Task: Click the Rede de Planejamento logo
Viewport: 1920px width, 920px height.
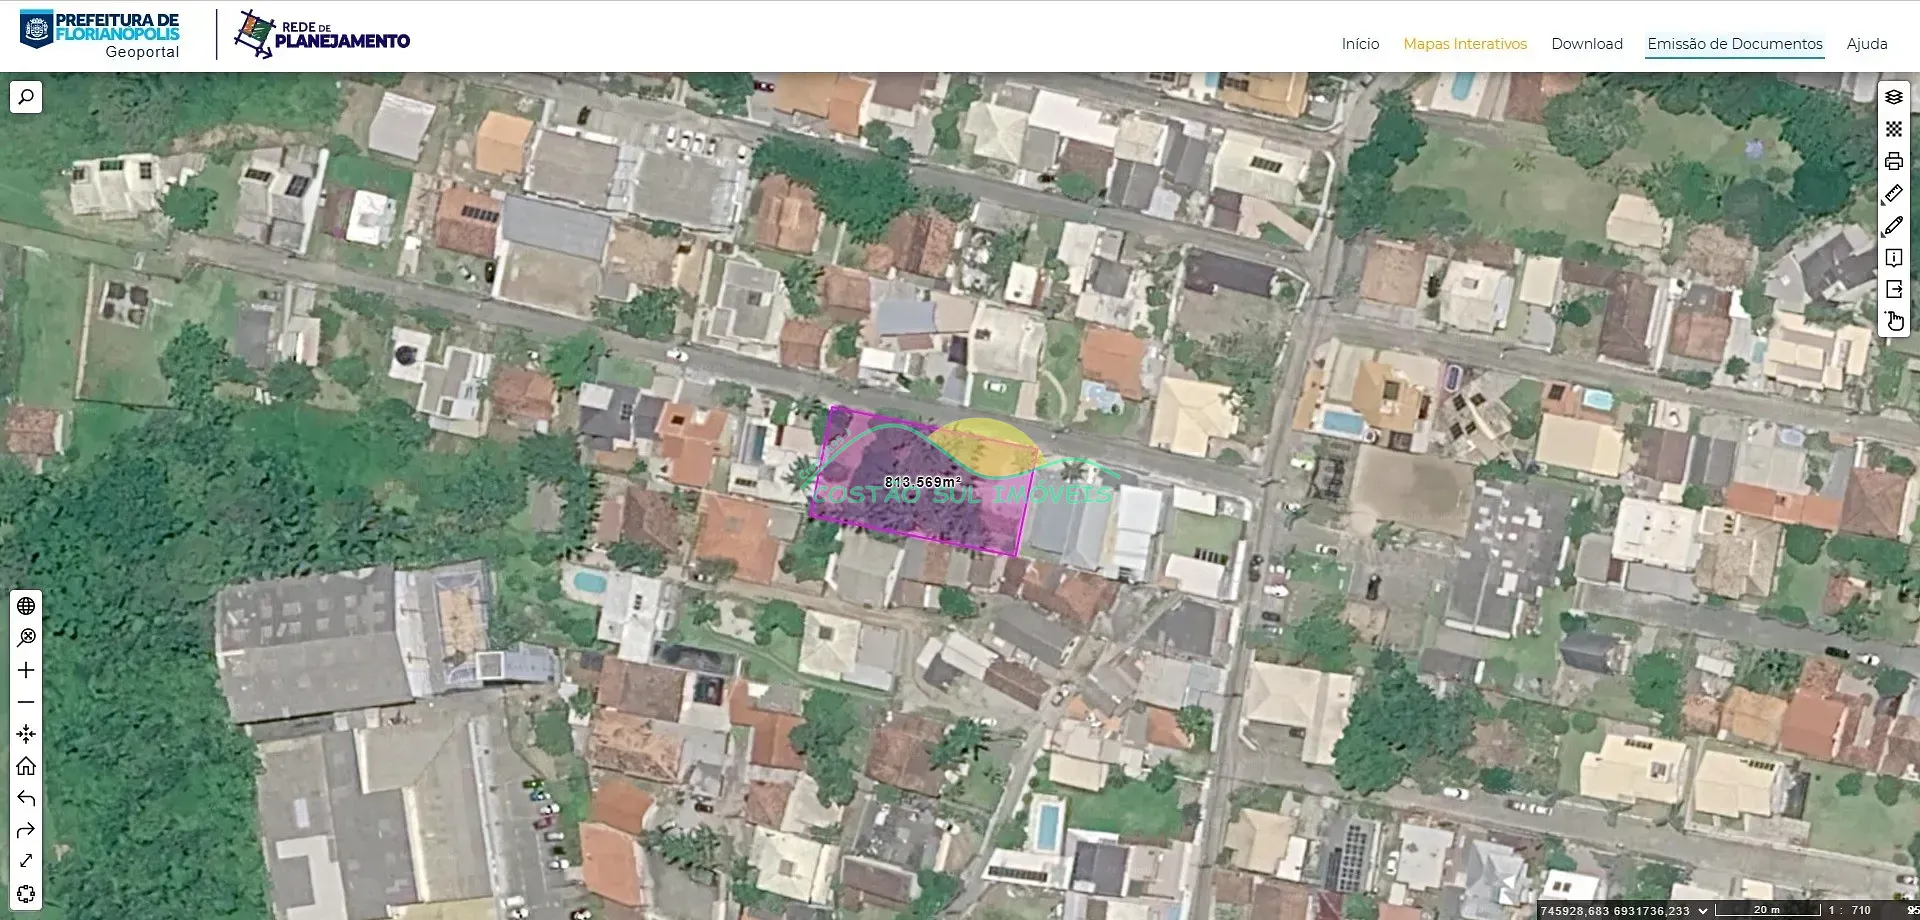Action: pos(322,35)
